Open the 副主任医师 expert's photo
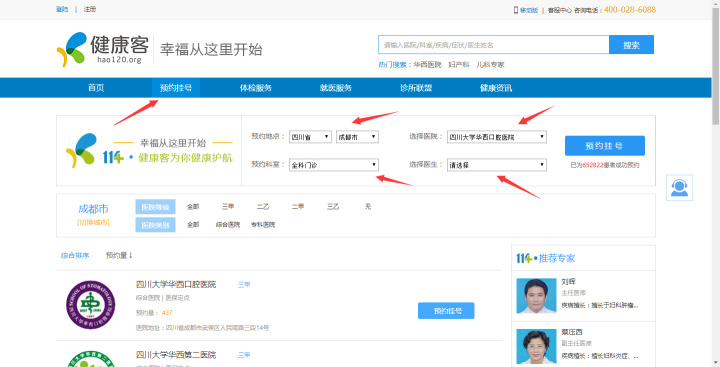 (536, 346)
